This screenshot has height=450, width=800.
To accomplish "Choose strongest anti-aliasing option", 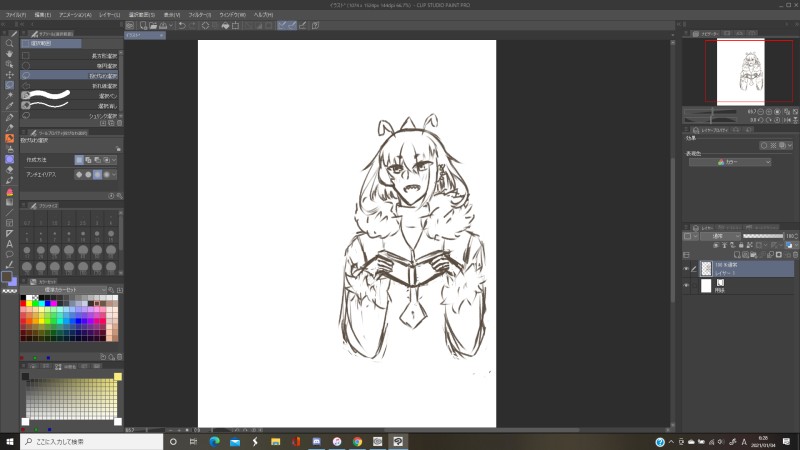I will pyautogui.click(x=107, y=174).
